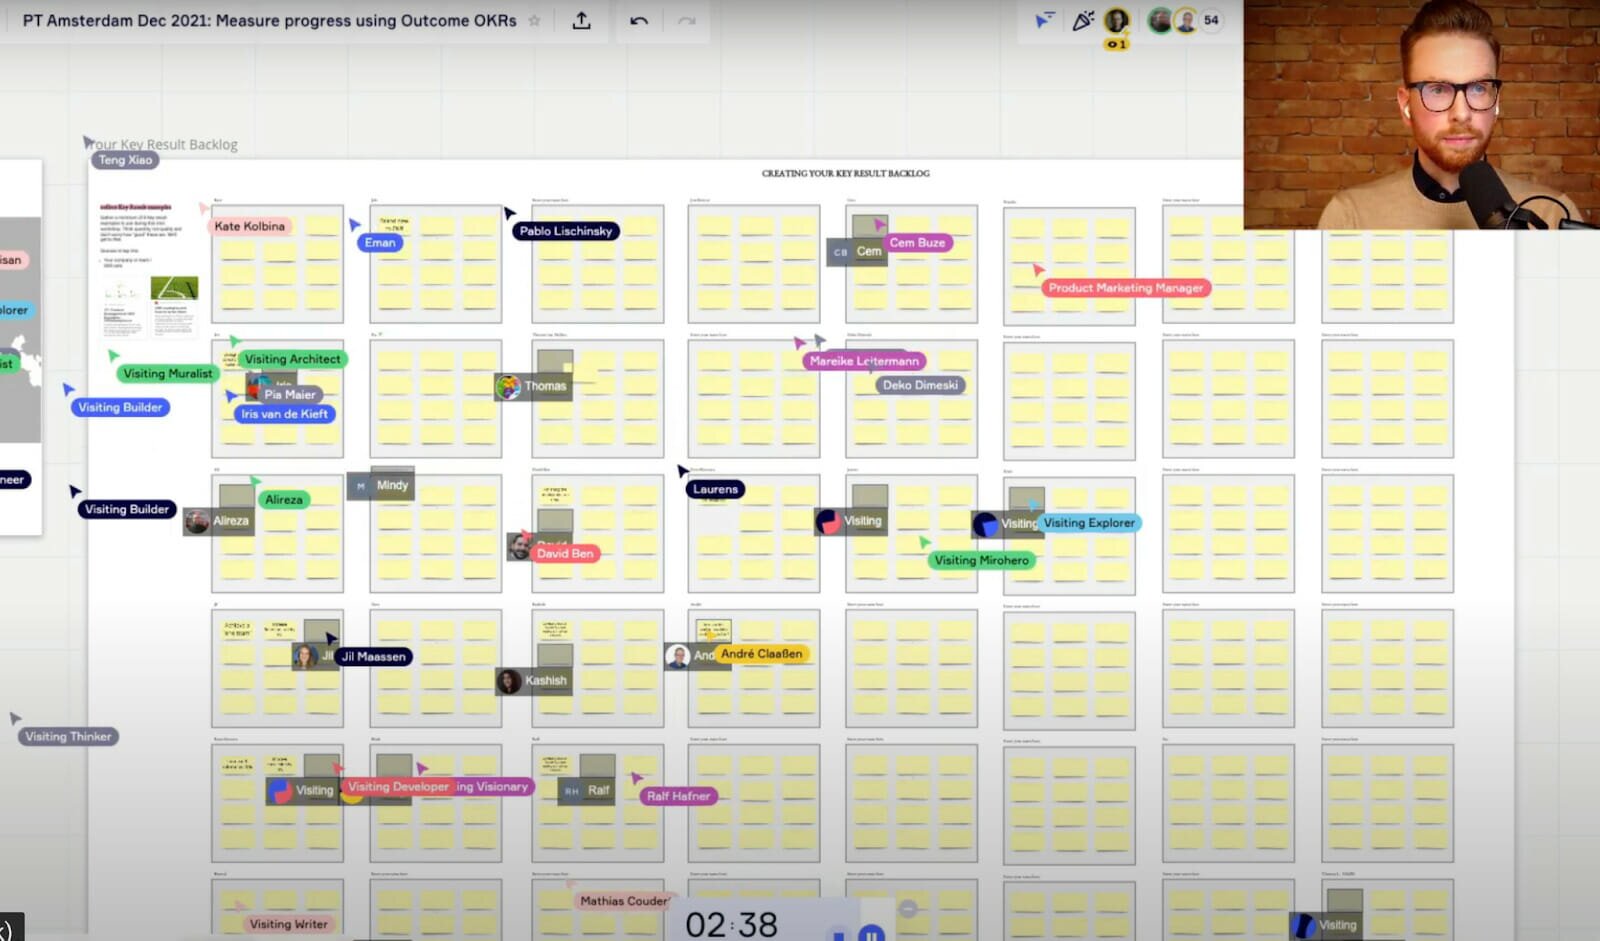Undo the last board action

click(639, 21)
